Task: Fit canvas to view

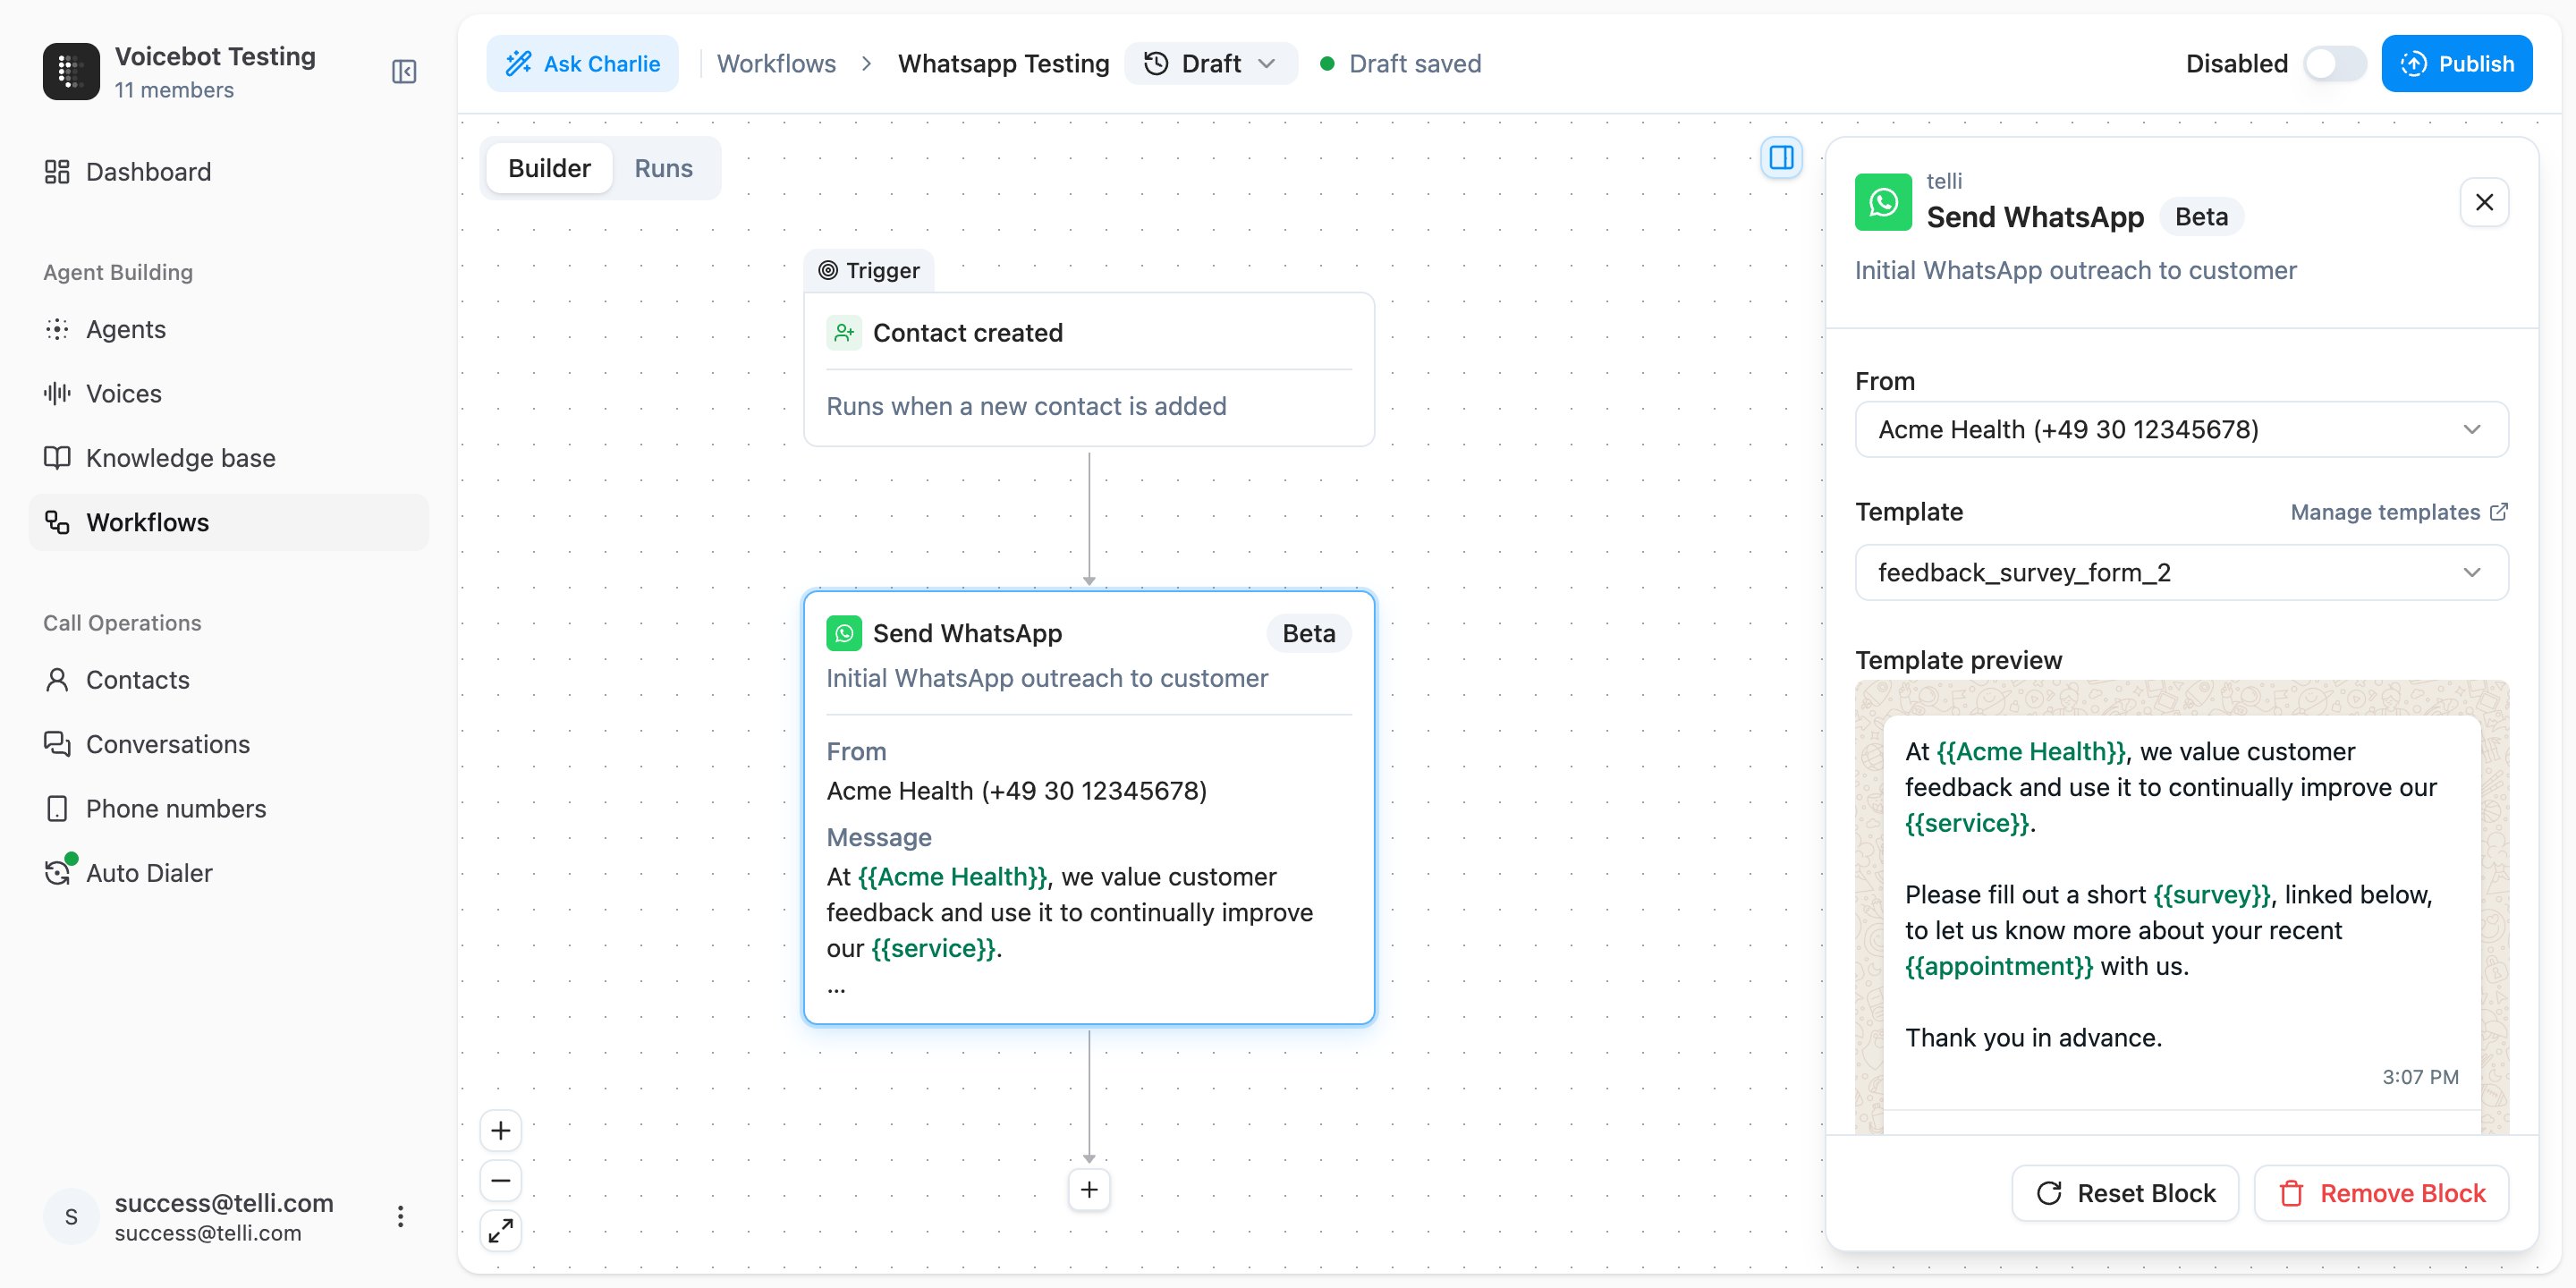Action: point(500,1231)
